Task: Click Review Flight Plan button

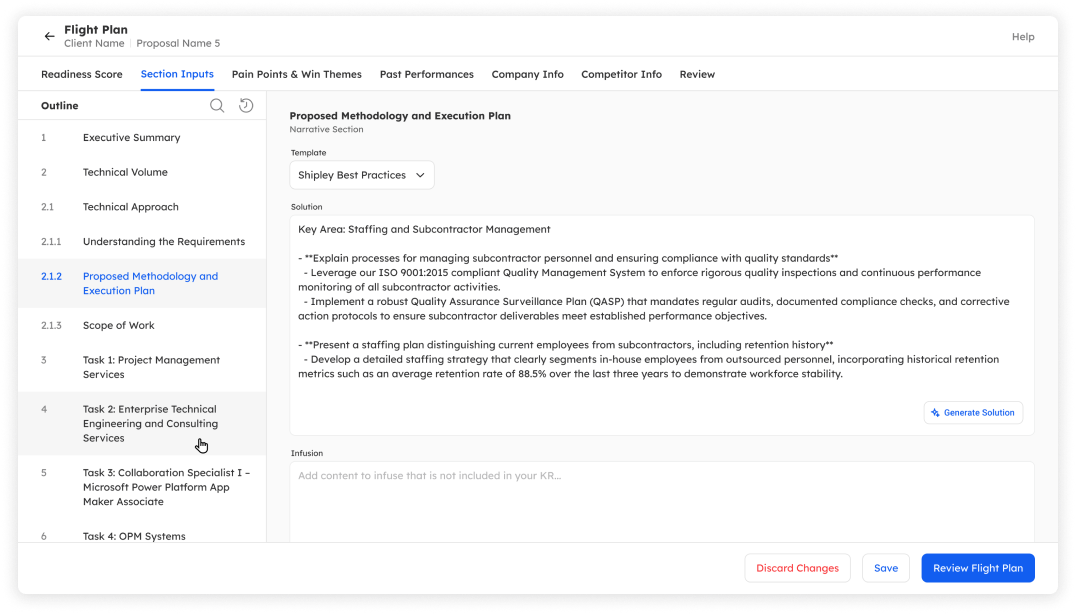Action: (978, 568)
